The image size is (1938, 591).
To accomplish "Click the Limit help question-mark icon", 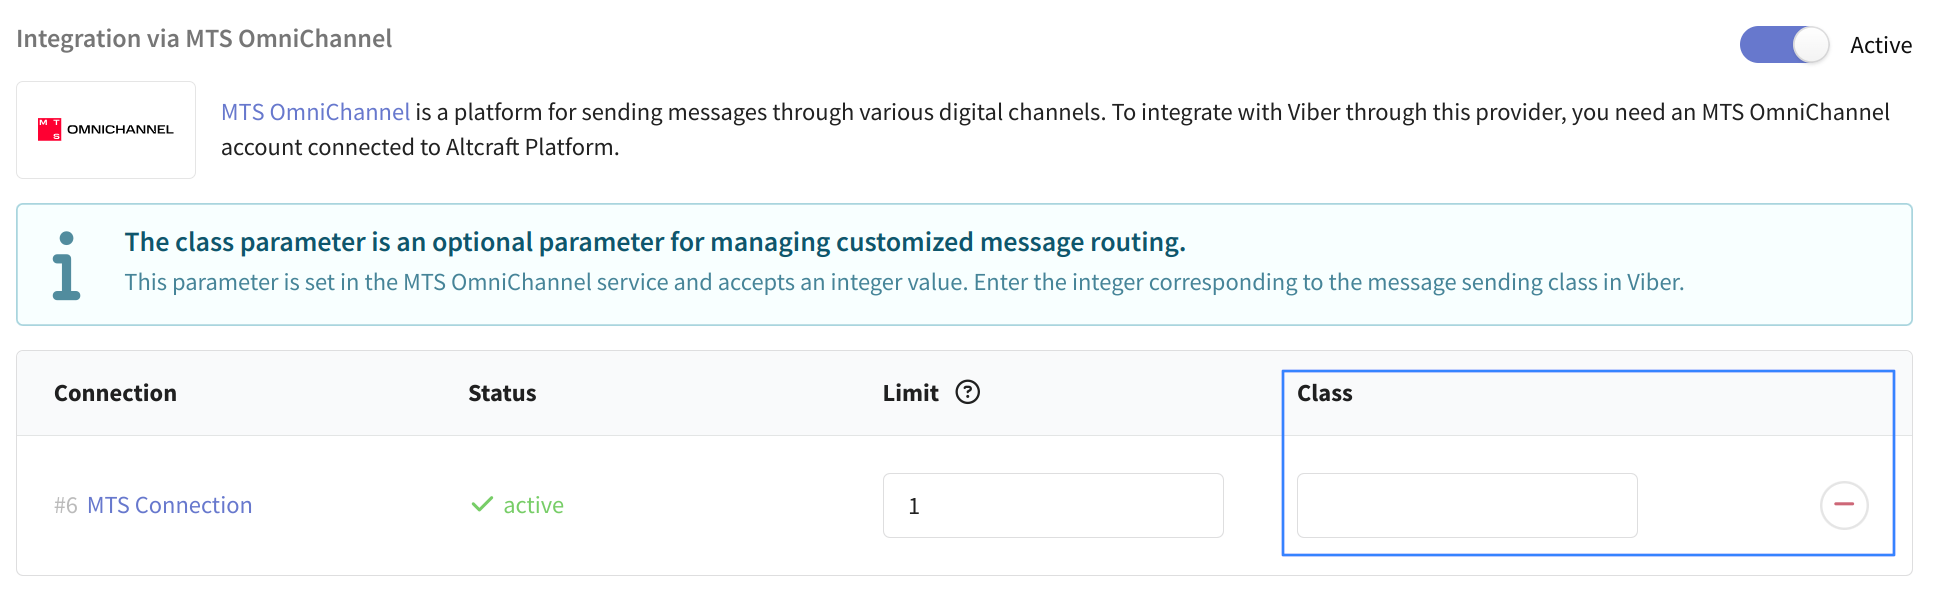I will (967, 392).
